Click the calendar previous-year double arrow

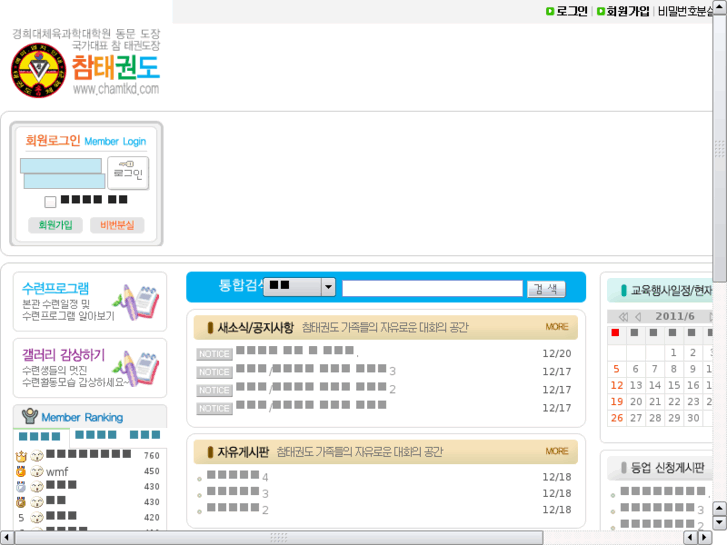[x=623, y=317]
